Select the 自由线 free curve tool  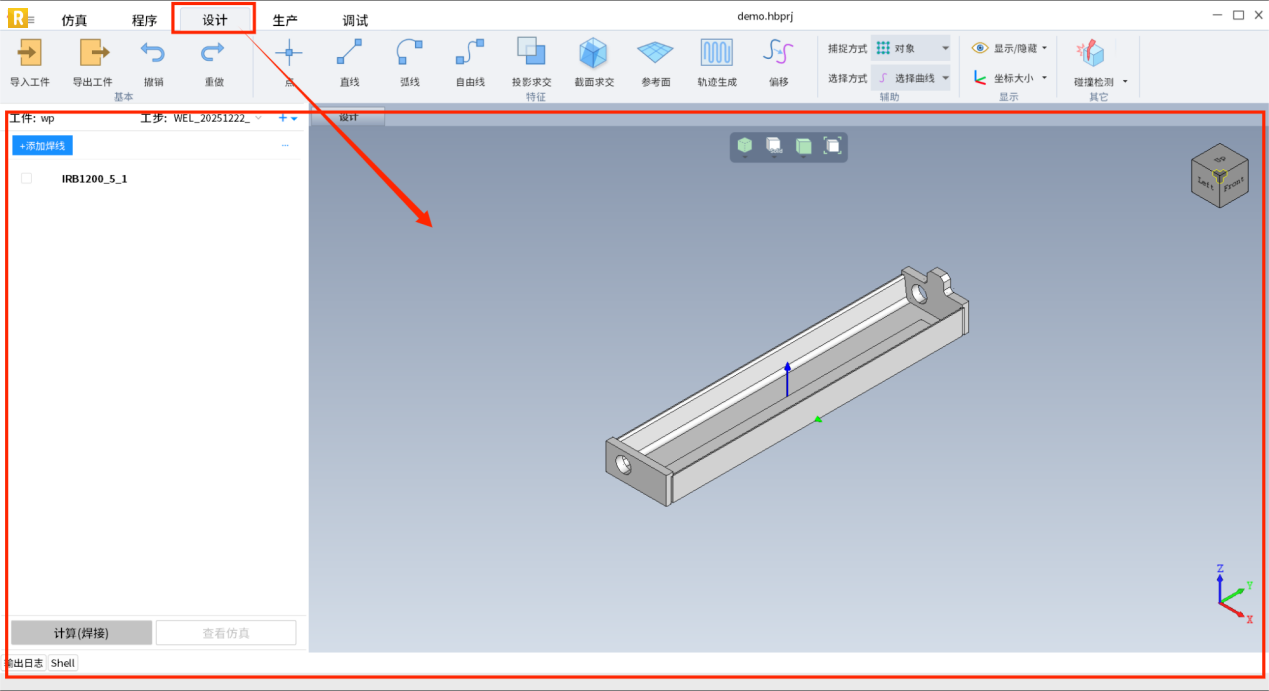470,53
